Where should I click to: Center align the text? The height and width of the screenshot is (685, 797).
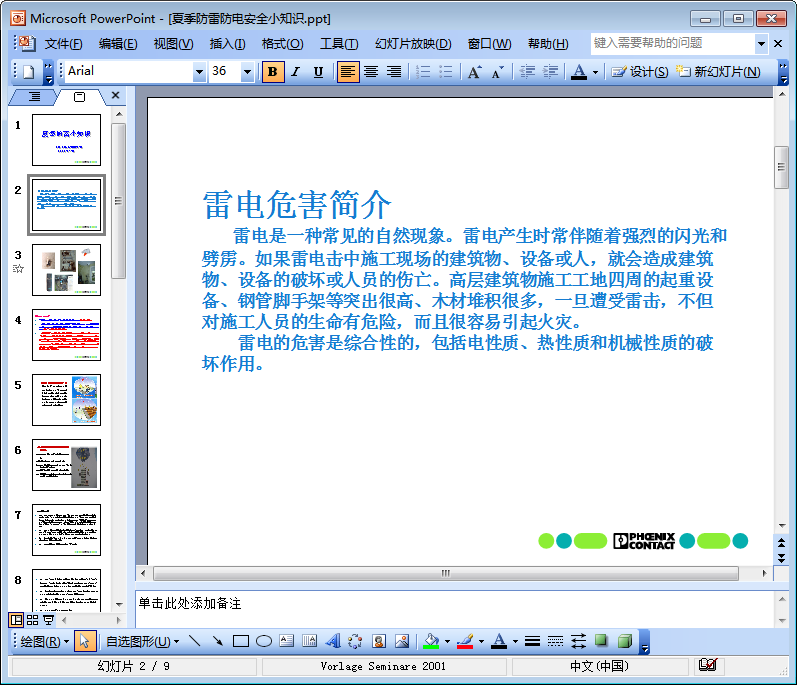tap(371, 72)
